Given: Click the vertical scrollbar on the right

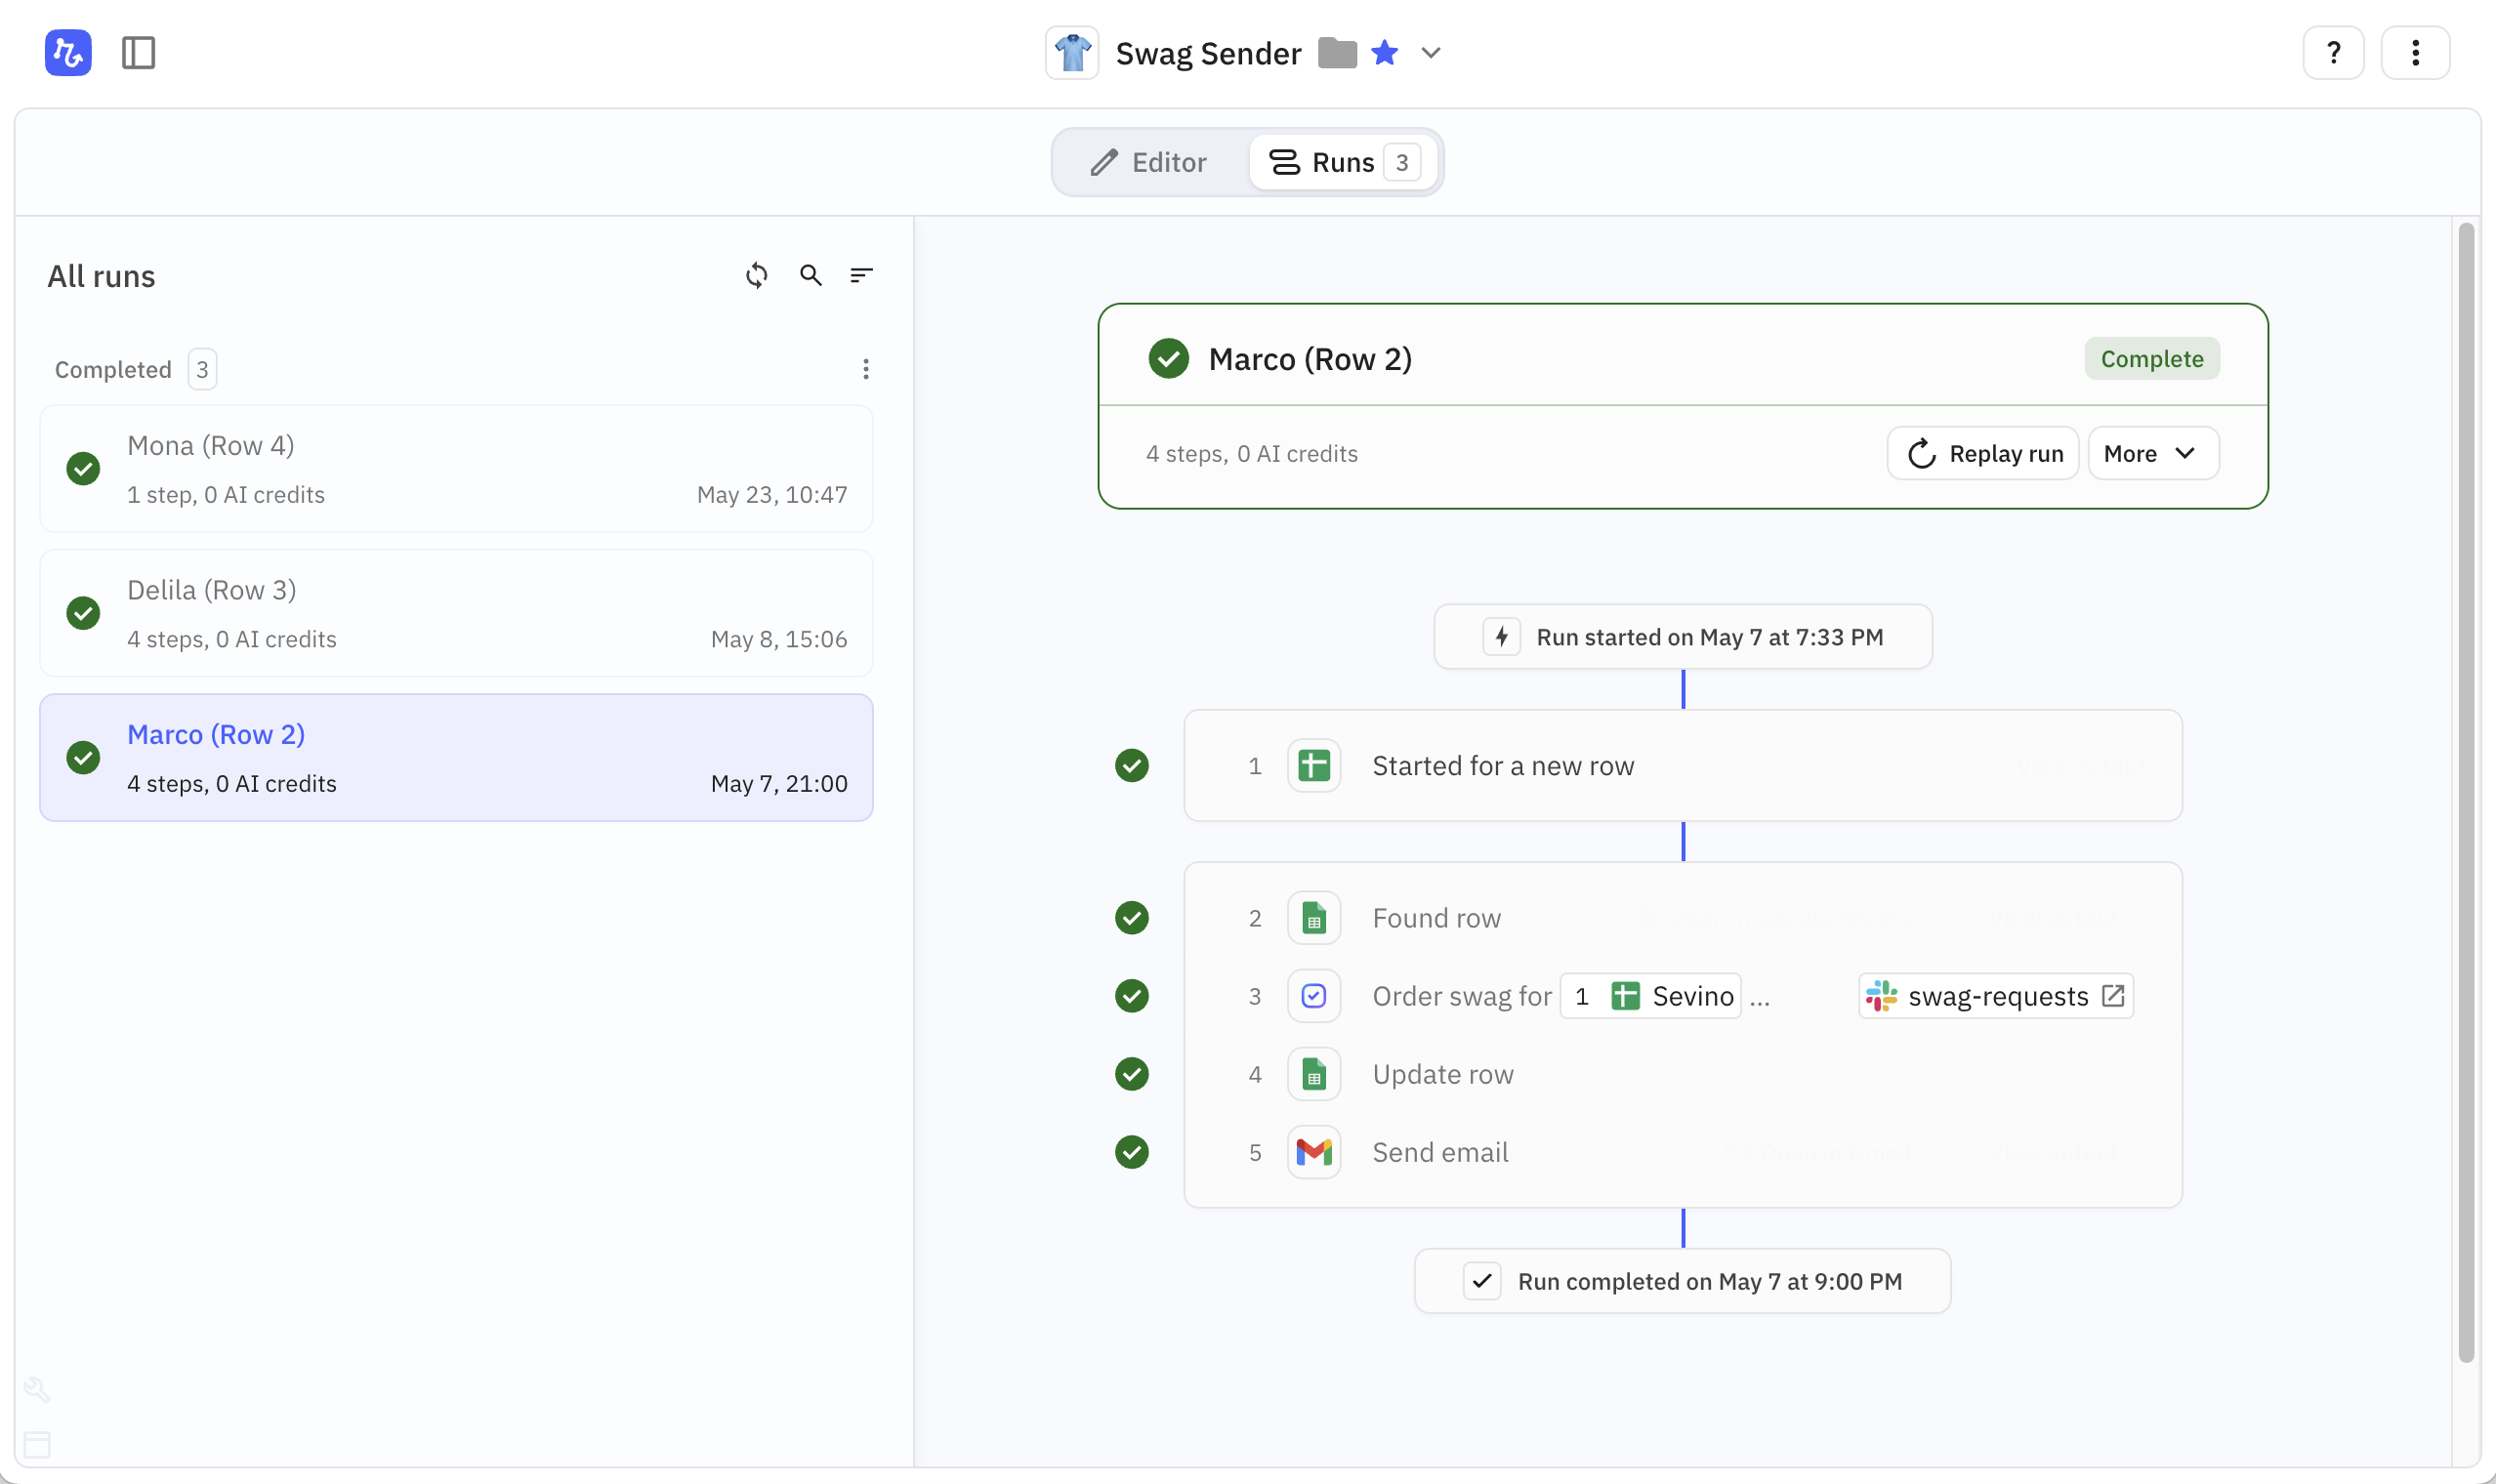Looking at the screenshot, I should pyautogui.click(x=2465, y=790).
